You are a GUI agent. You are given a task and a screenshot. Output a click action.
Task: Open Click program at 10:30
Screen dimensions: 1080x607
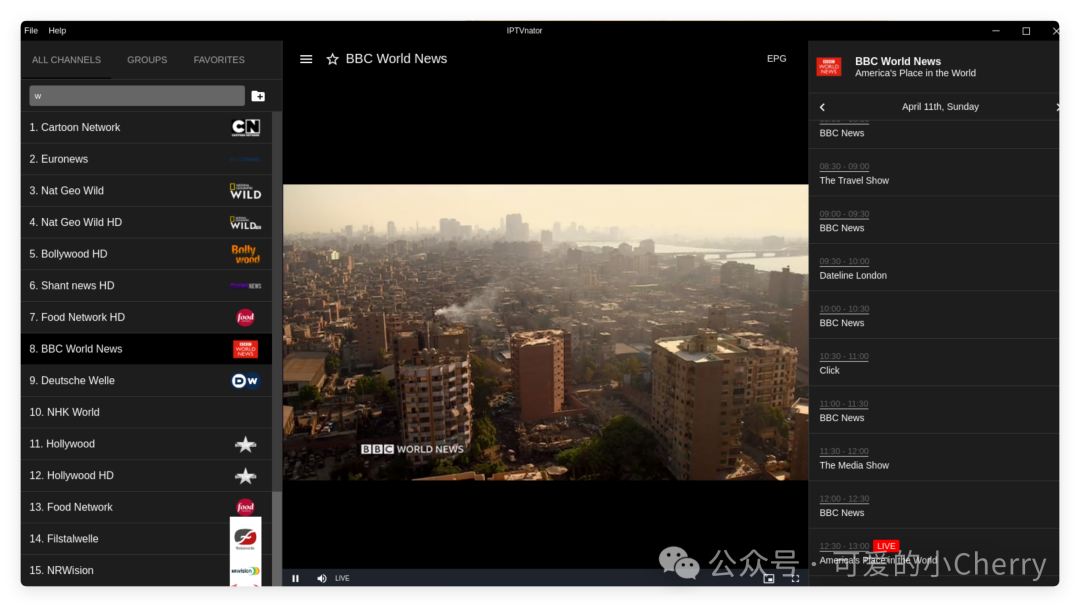coord(933,363)
